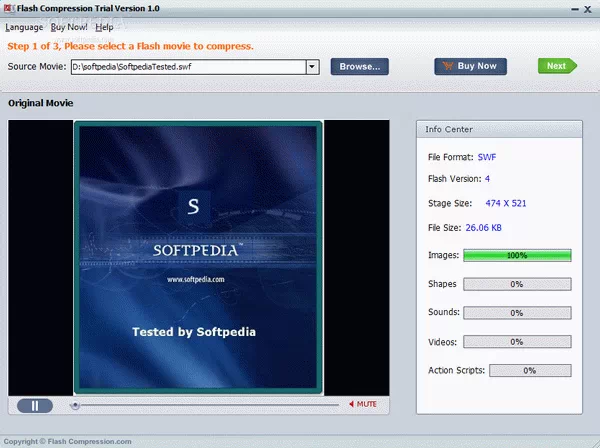Click the Videos 0% progress bar
The width and height of the screenshot is (600, 448).
coord(517,342)
